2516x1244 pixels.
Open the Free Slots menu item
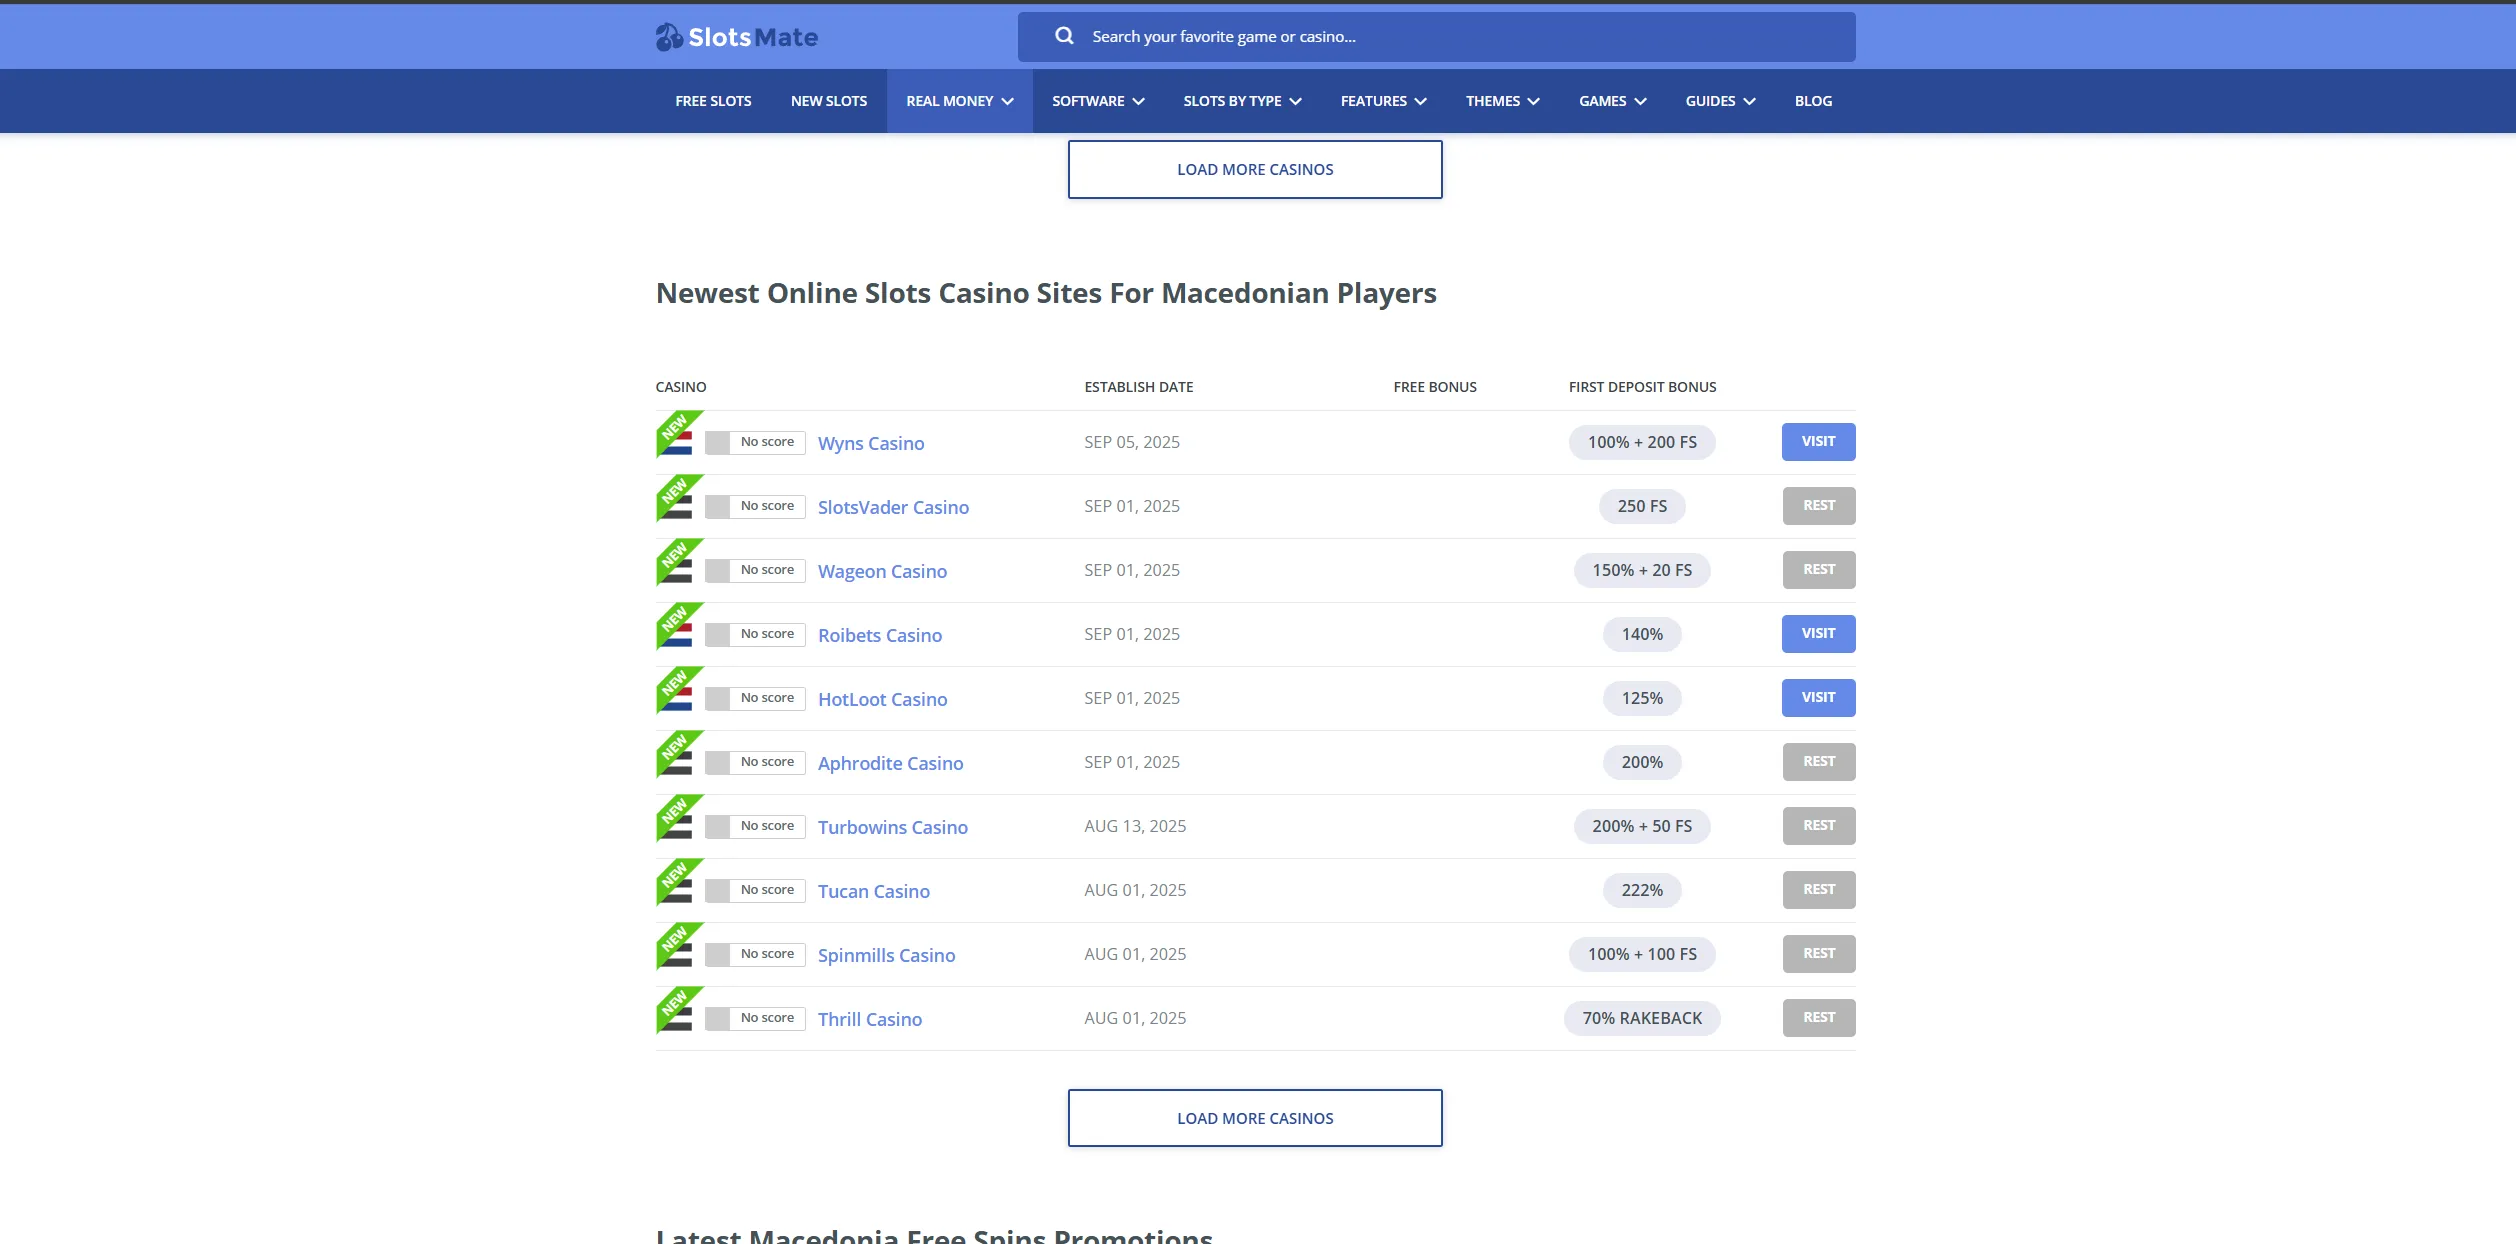(x=713, y=101)
